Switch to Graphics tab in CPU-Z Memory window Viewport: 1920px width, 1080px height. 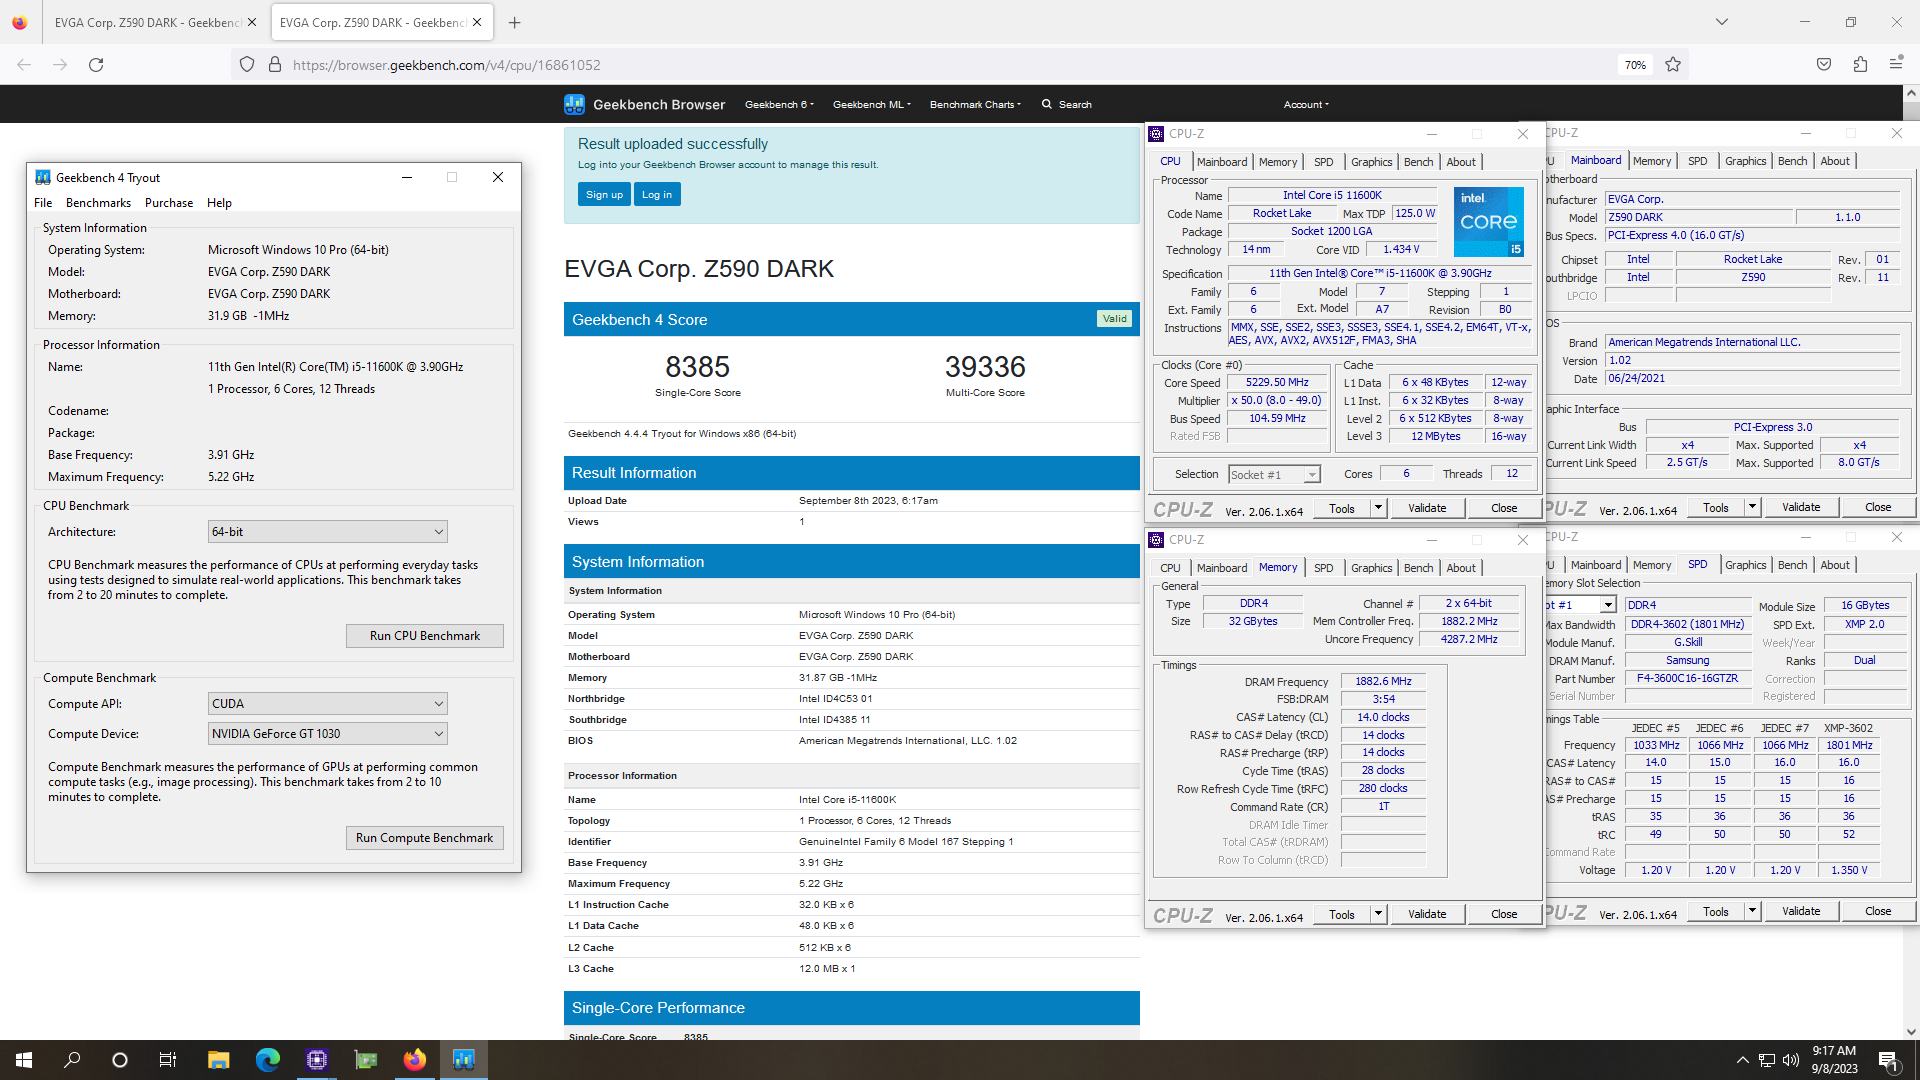tap(1371, 568)
